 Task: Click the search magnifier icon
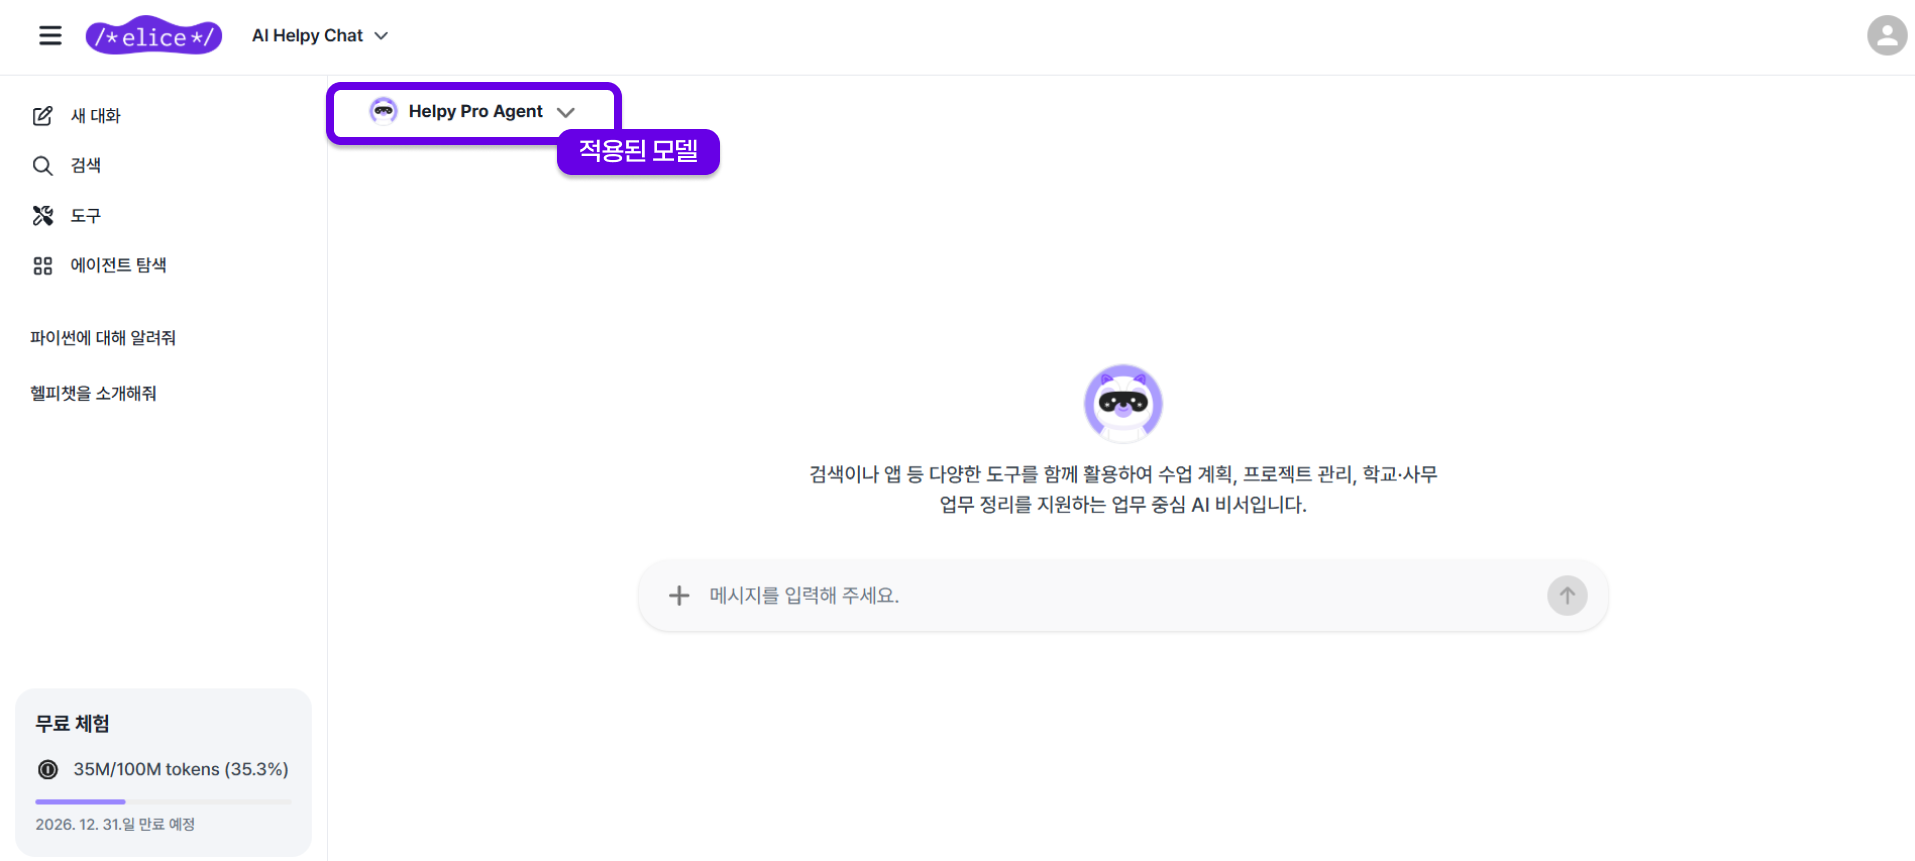pyautogui.click(x=42, y=166)
